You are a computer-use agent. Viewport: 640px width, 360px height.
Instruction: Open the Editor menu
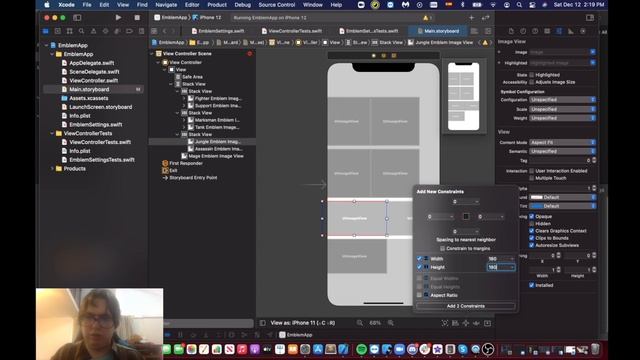click(x=192, y=5)
